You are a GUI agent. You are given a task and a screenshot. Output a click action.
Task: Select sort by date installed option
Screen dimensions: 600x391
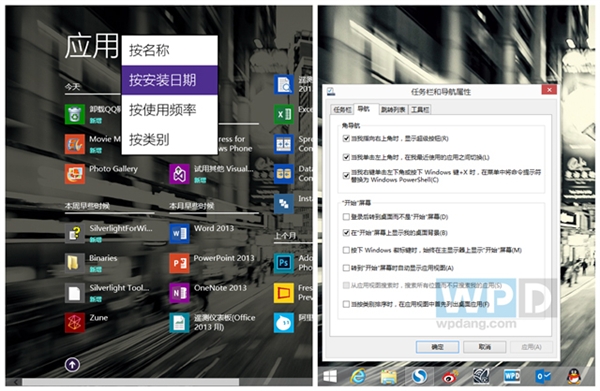click(170, 80)
